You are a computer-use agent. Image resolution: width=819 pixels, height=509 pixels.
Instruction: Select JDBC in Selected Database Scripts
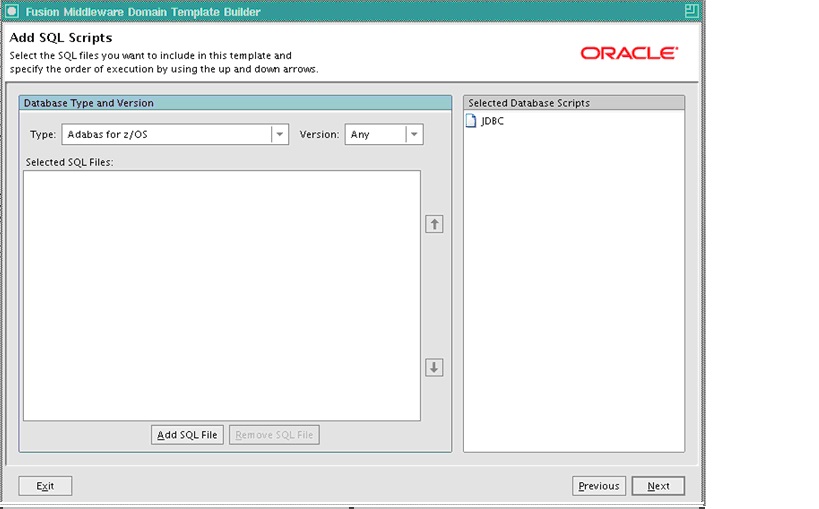tap(492, 121)
